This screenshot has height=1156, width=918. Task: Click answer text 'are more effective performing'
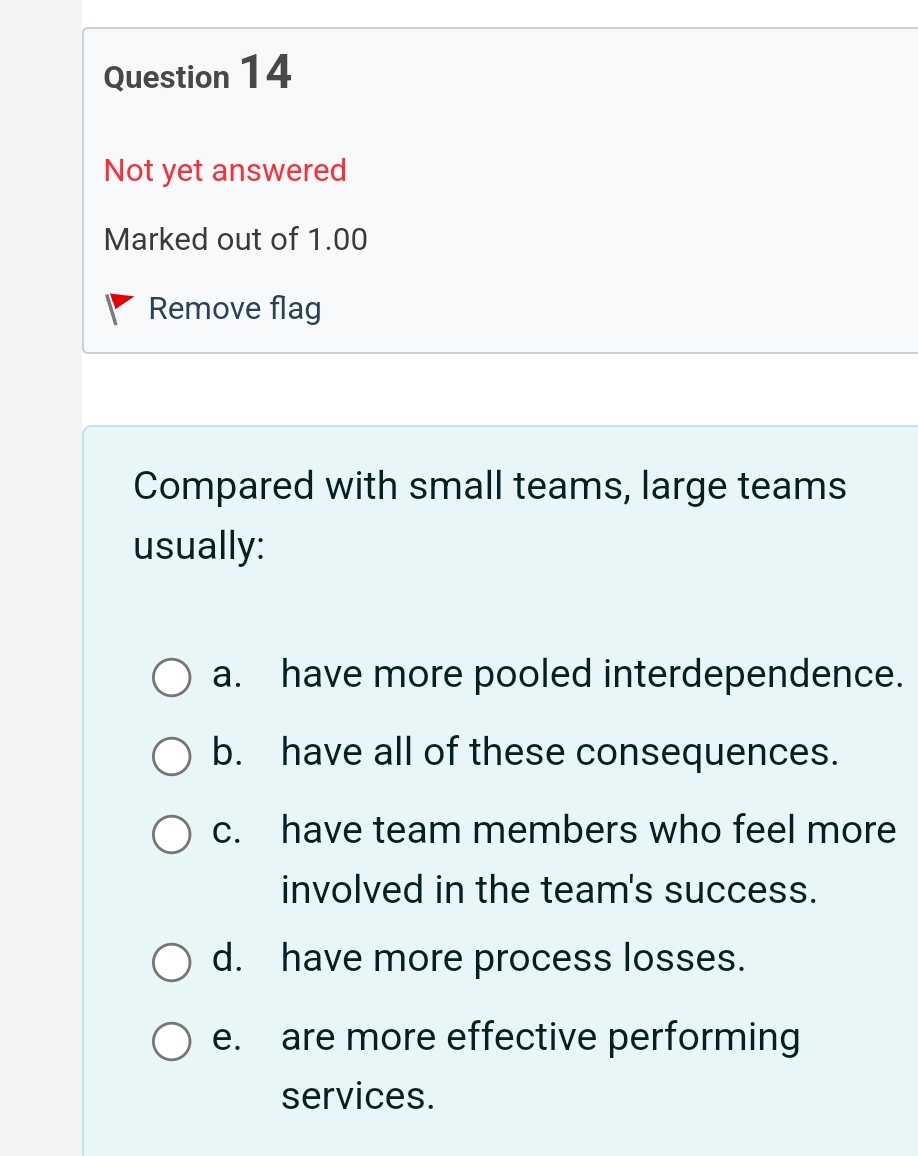(x=541, y=1036)
